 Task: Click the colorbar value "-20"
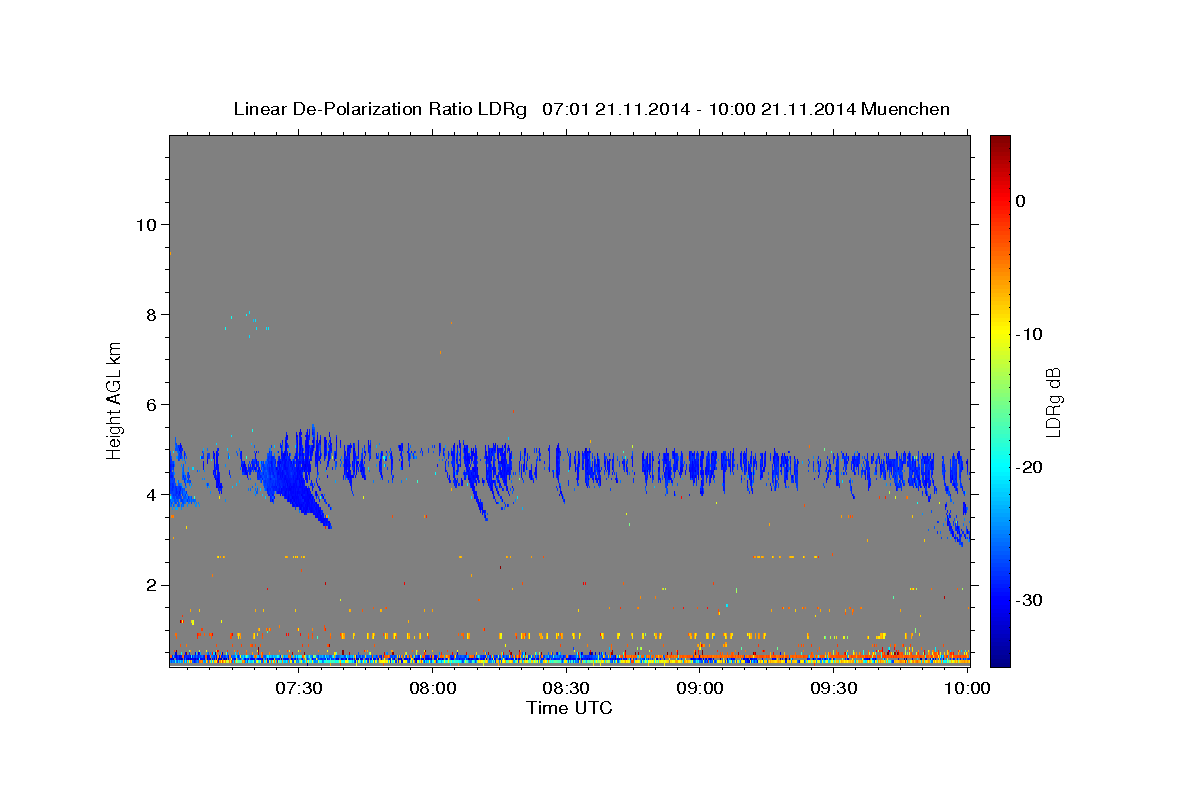tap(1030, 467)
